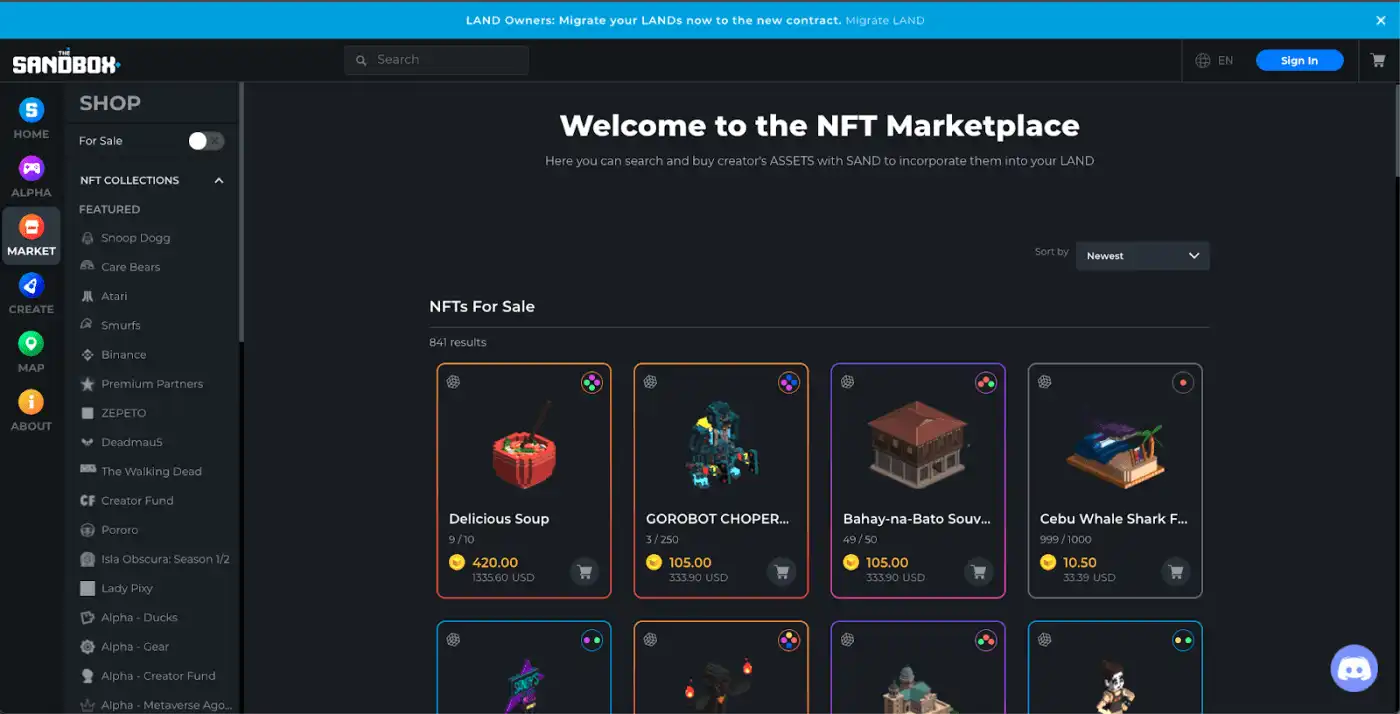Click SAND coin icon next to 420.00
The width and height of the screenshot is (1400, 714).
(457, 562)
